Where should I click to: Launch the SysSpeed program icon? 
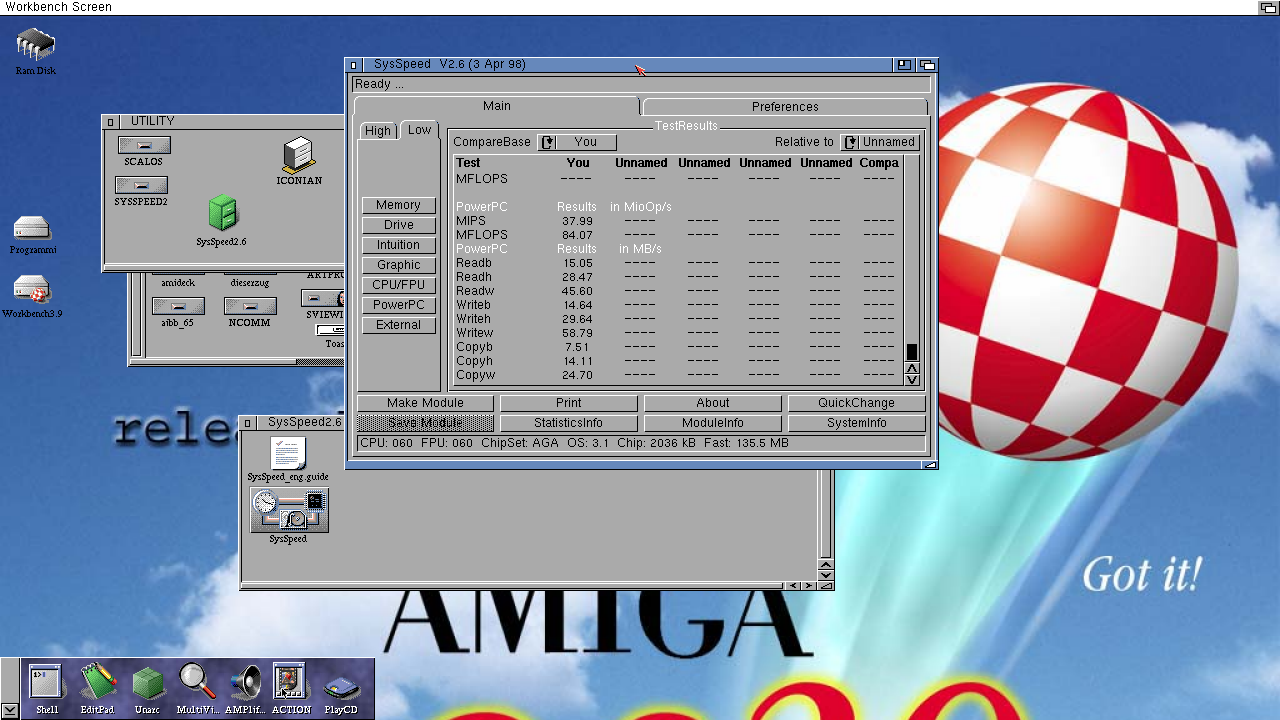(289, 516)
